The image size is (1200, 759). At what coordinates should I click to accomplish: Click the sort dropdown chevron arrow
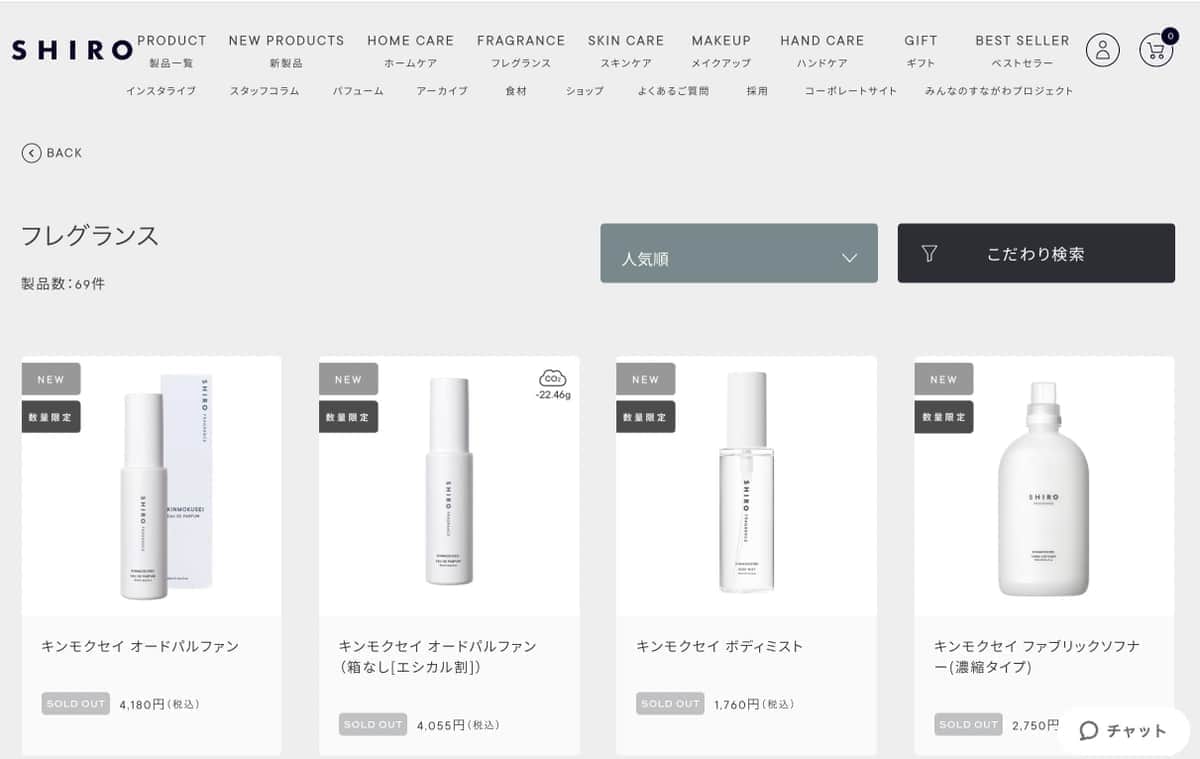coord(849,258)
